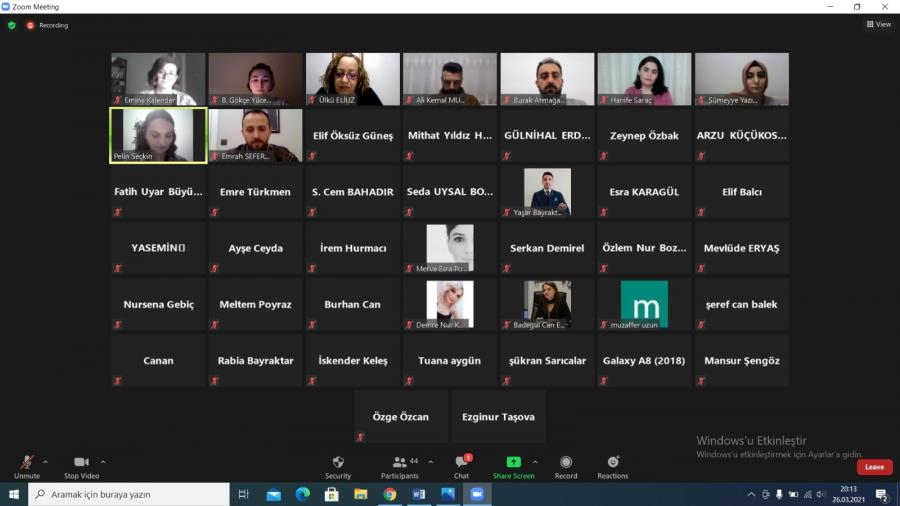Image resolution: width=900 pixels, height=506 pixels.
Task: Expand audio options arrow next to Unmute
Action: 46,462
